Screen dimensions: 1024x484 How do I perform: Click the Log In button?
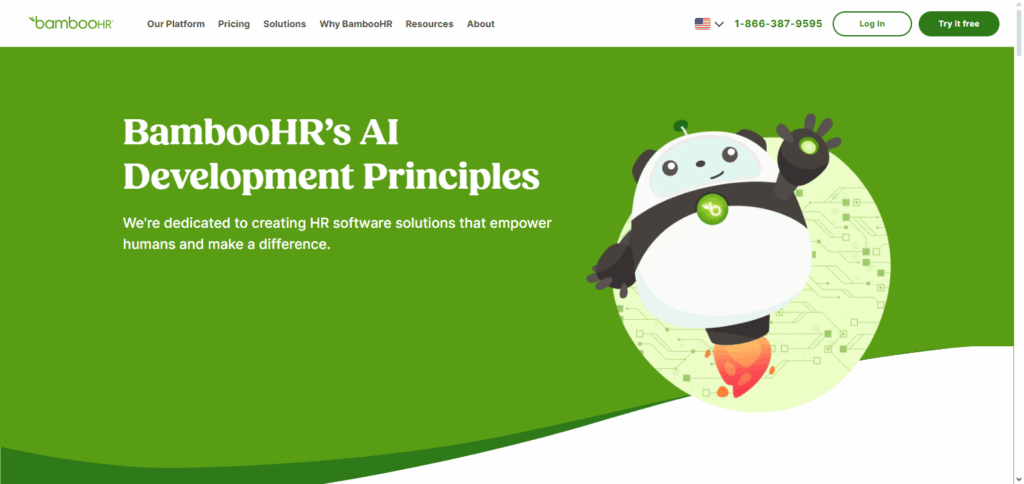click(x=872, y=24)
